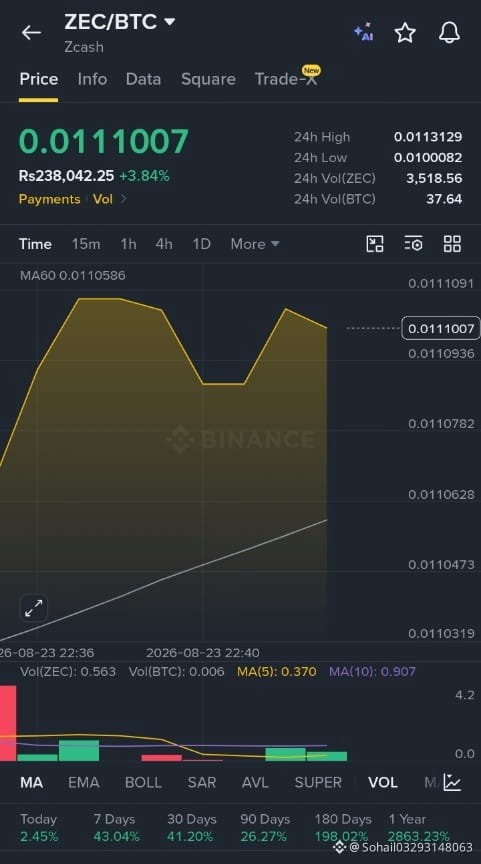Tap the 24h Low value 0.0100082
481x864 pixels.
[x=428, y=158]
